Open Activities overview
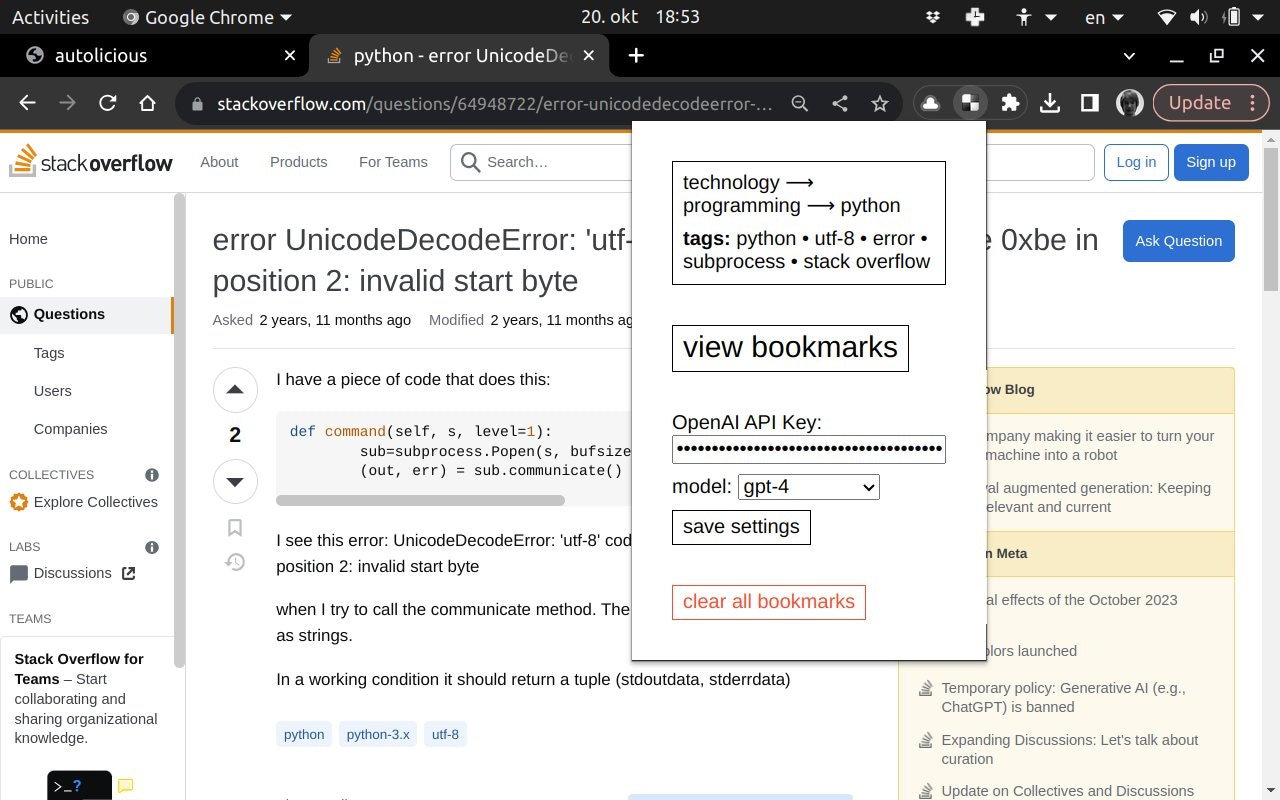 point(50,17)
